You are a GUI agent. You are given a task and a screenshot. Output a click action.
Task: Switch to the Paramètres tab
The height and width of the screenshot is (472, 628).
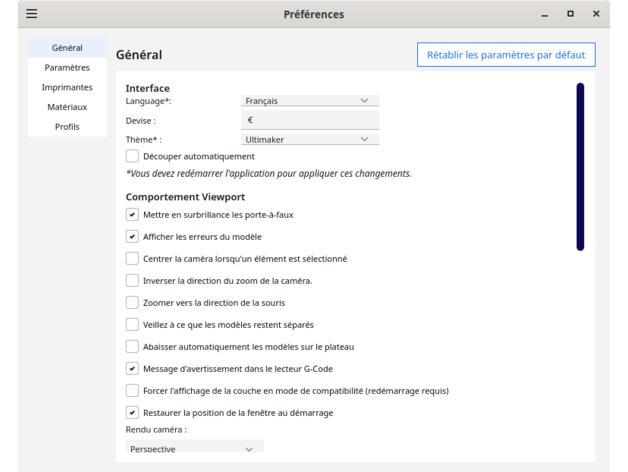pyautogui.click(x=67, y=68)
